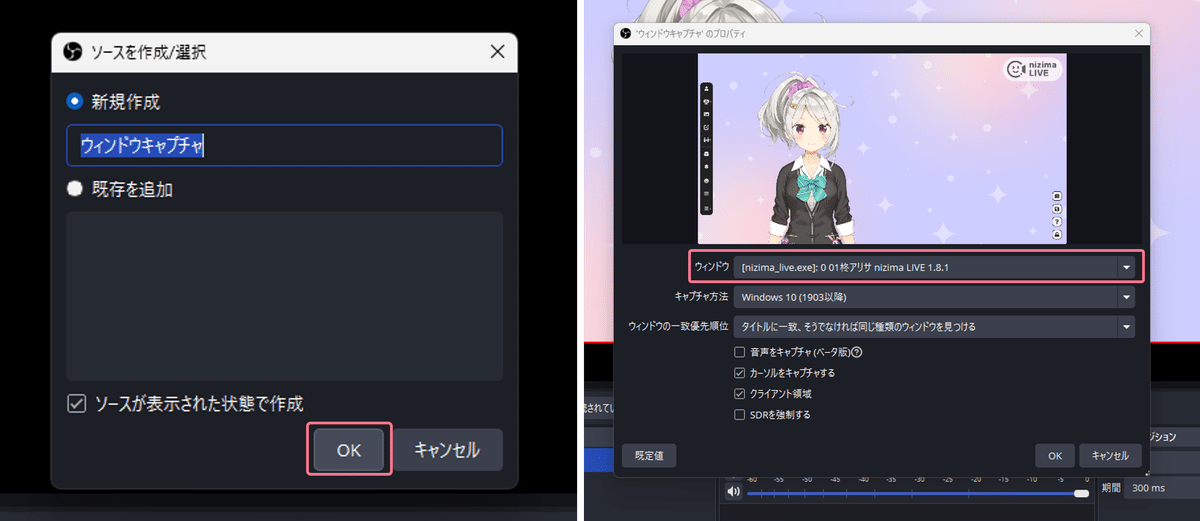The image size is (1200, 521).
Task: Click the 期間 300 ms field
Action: (x=1161, y=488)
